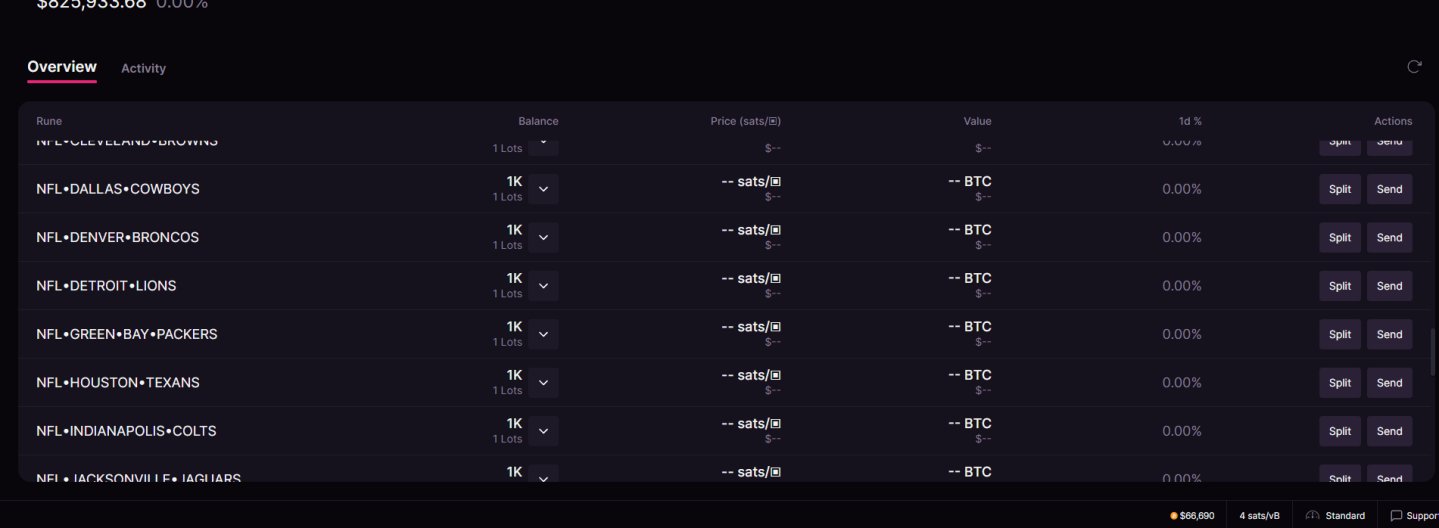
Task: Open the NFL•DETROIT•LIONS balance dropdown
Action: tap(543, 286)
